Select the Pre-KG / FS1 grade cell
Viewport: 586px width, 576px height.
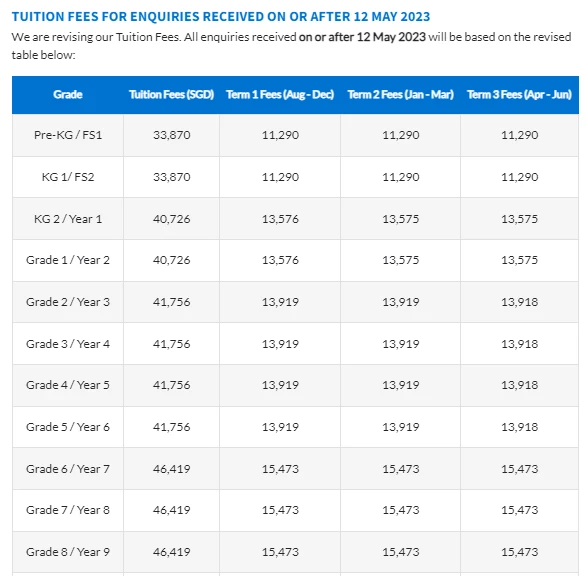pos(68,135)
